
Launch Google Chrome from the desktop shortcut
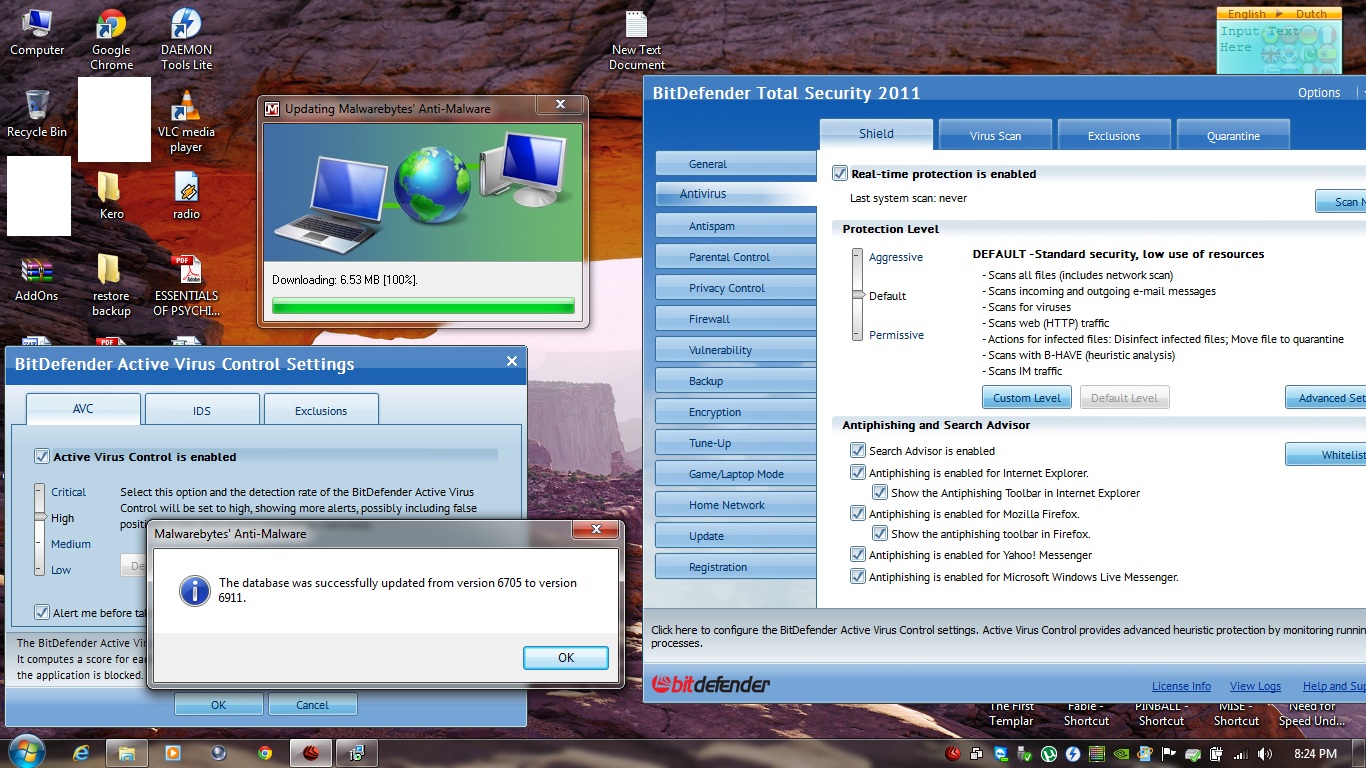[111, 40]
